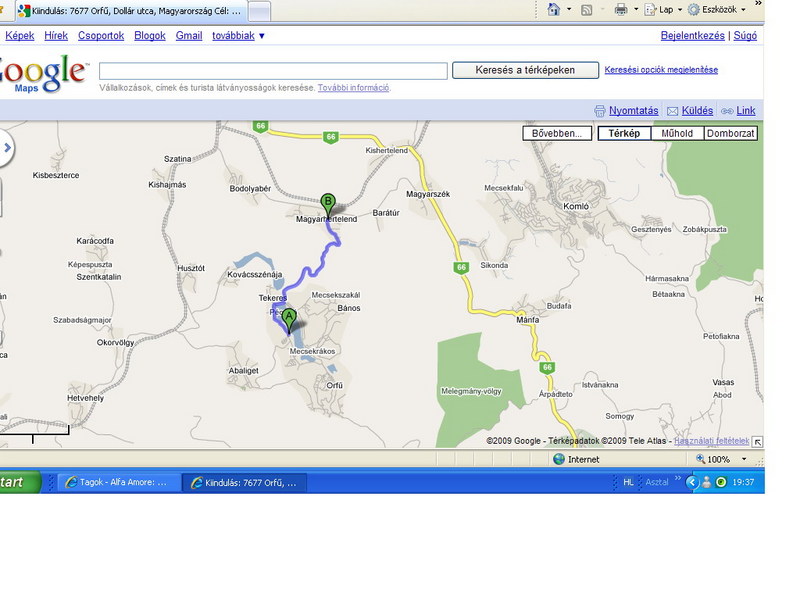Click the RSS feeds toolbar icon

tap(587, 10)
